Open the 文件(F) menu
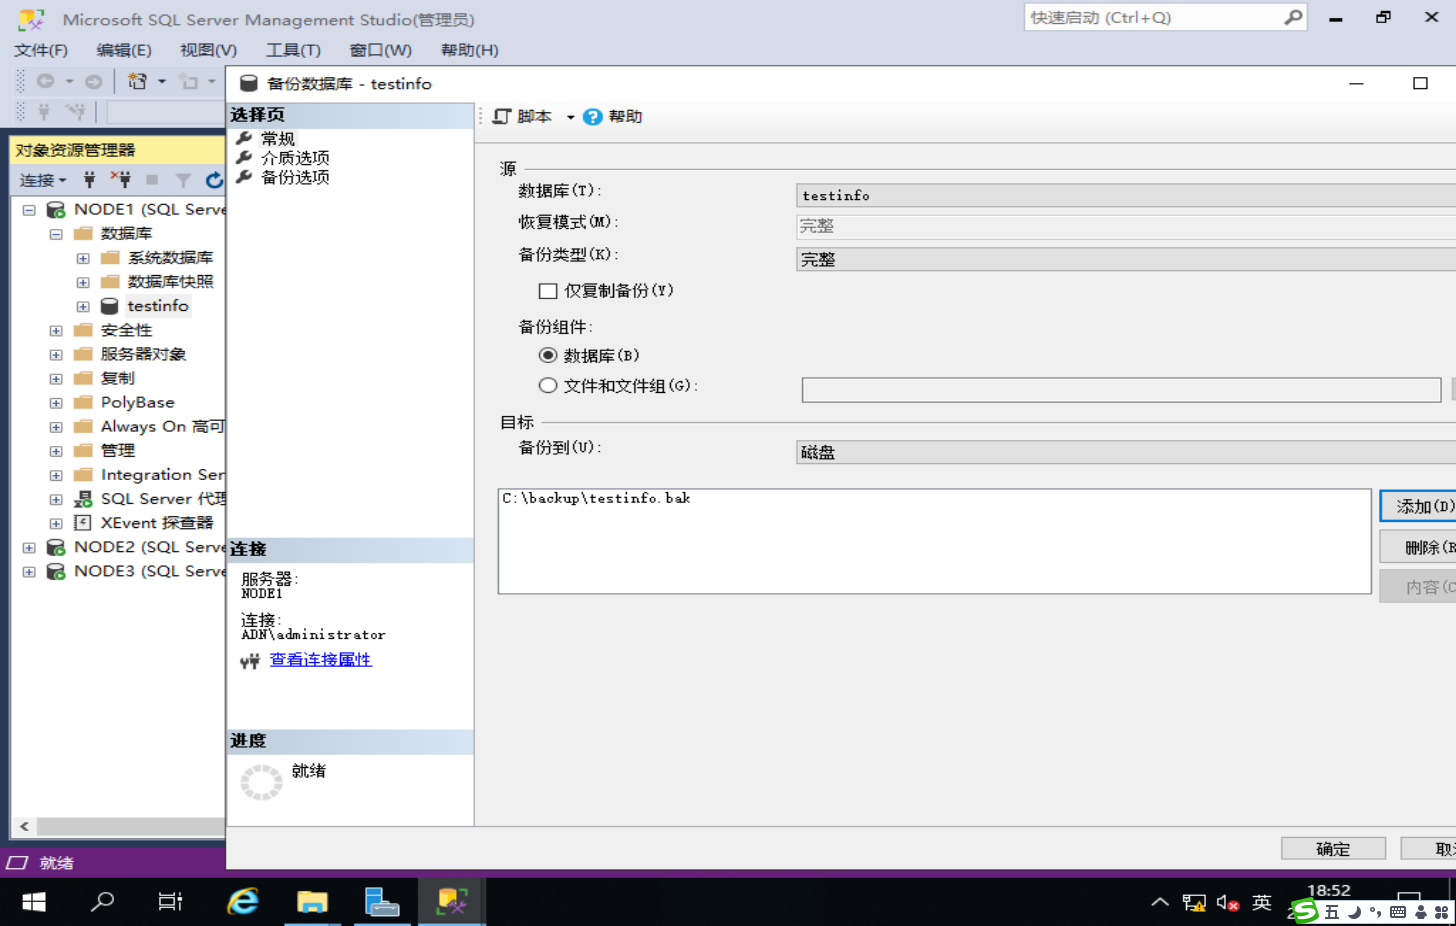This screenshot has height=926, width=1456. click(x=41, y=50)
